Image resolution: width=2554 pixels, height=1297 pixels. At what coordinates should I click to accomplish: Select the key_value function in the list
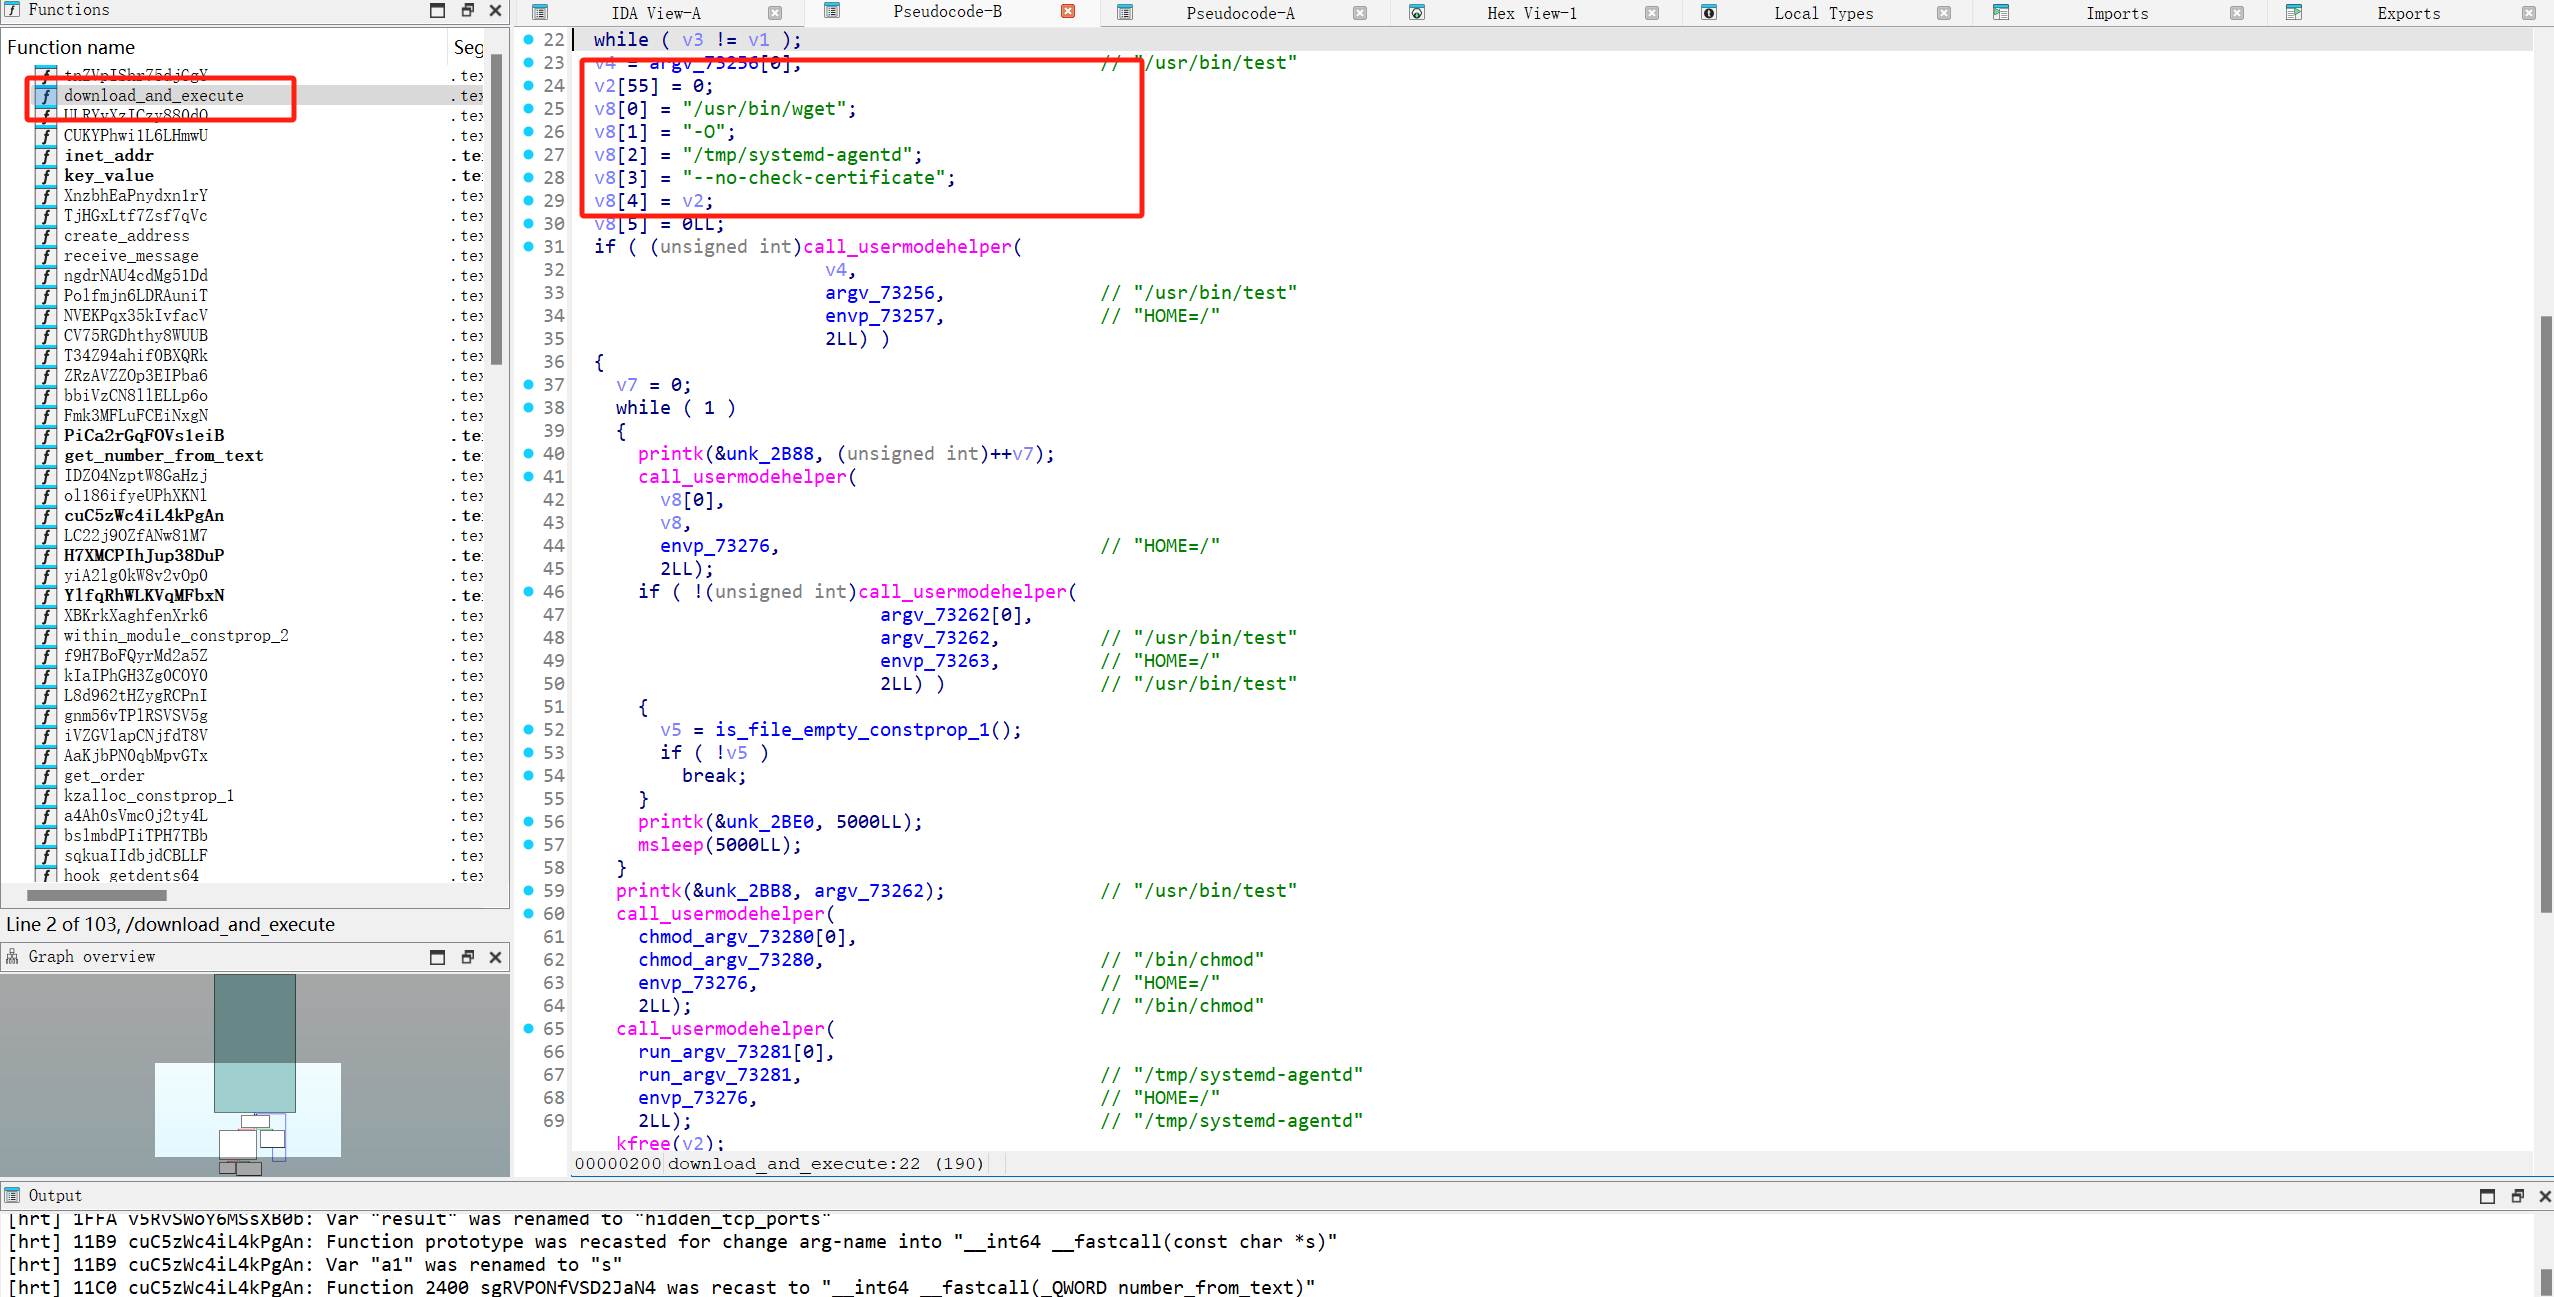(108, 176)
